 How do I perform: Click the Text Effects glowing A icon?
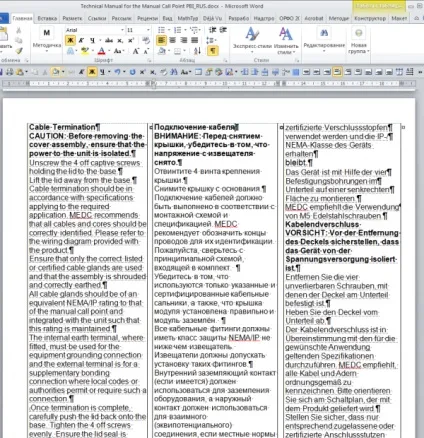point(71,51)
